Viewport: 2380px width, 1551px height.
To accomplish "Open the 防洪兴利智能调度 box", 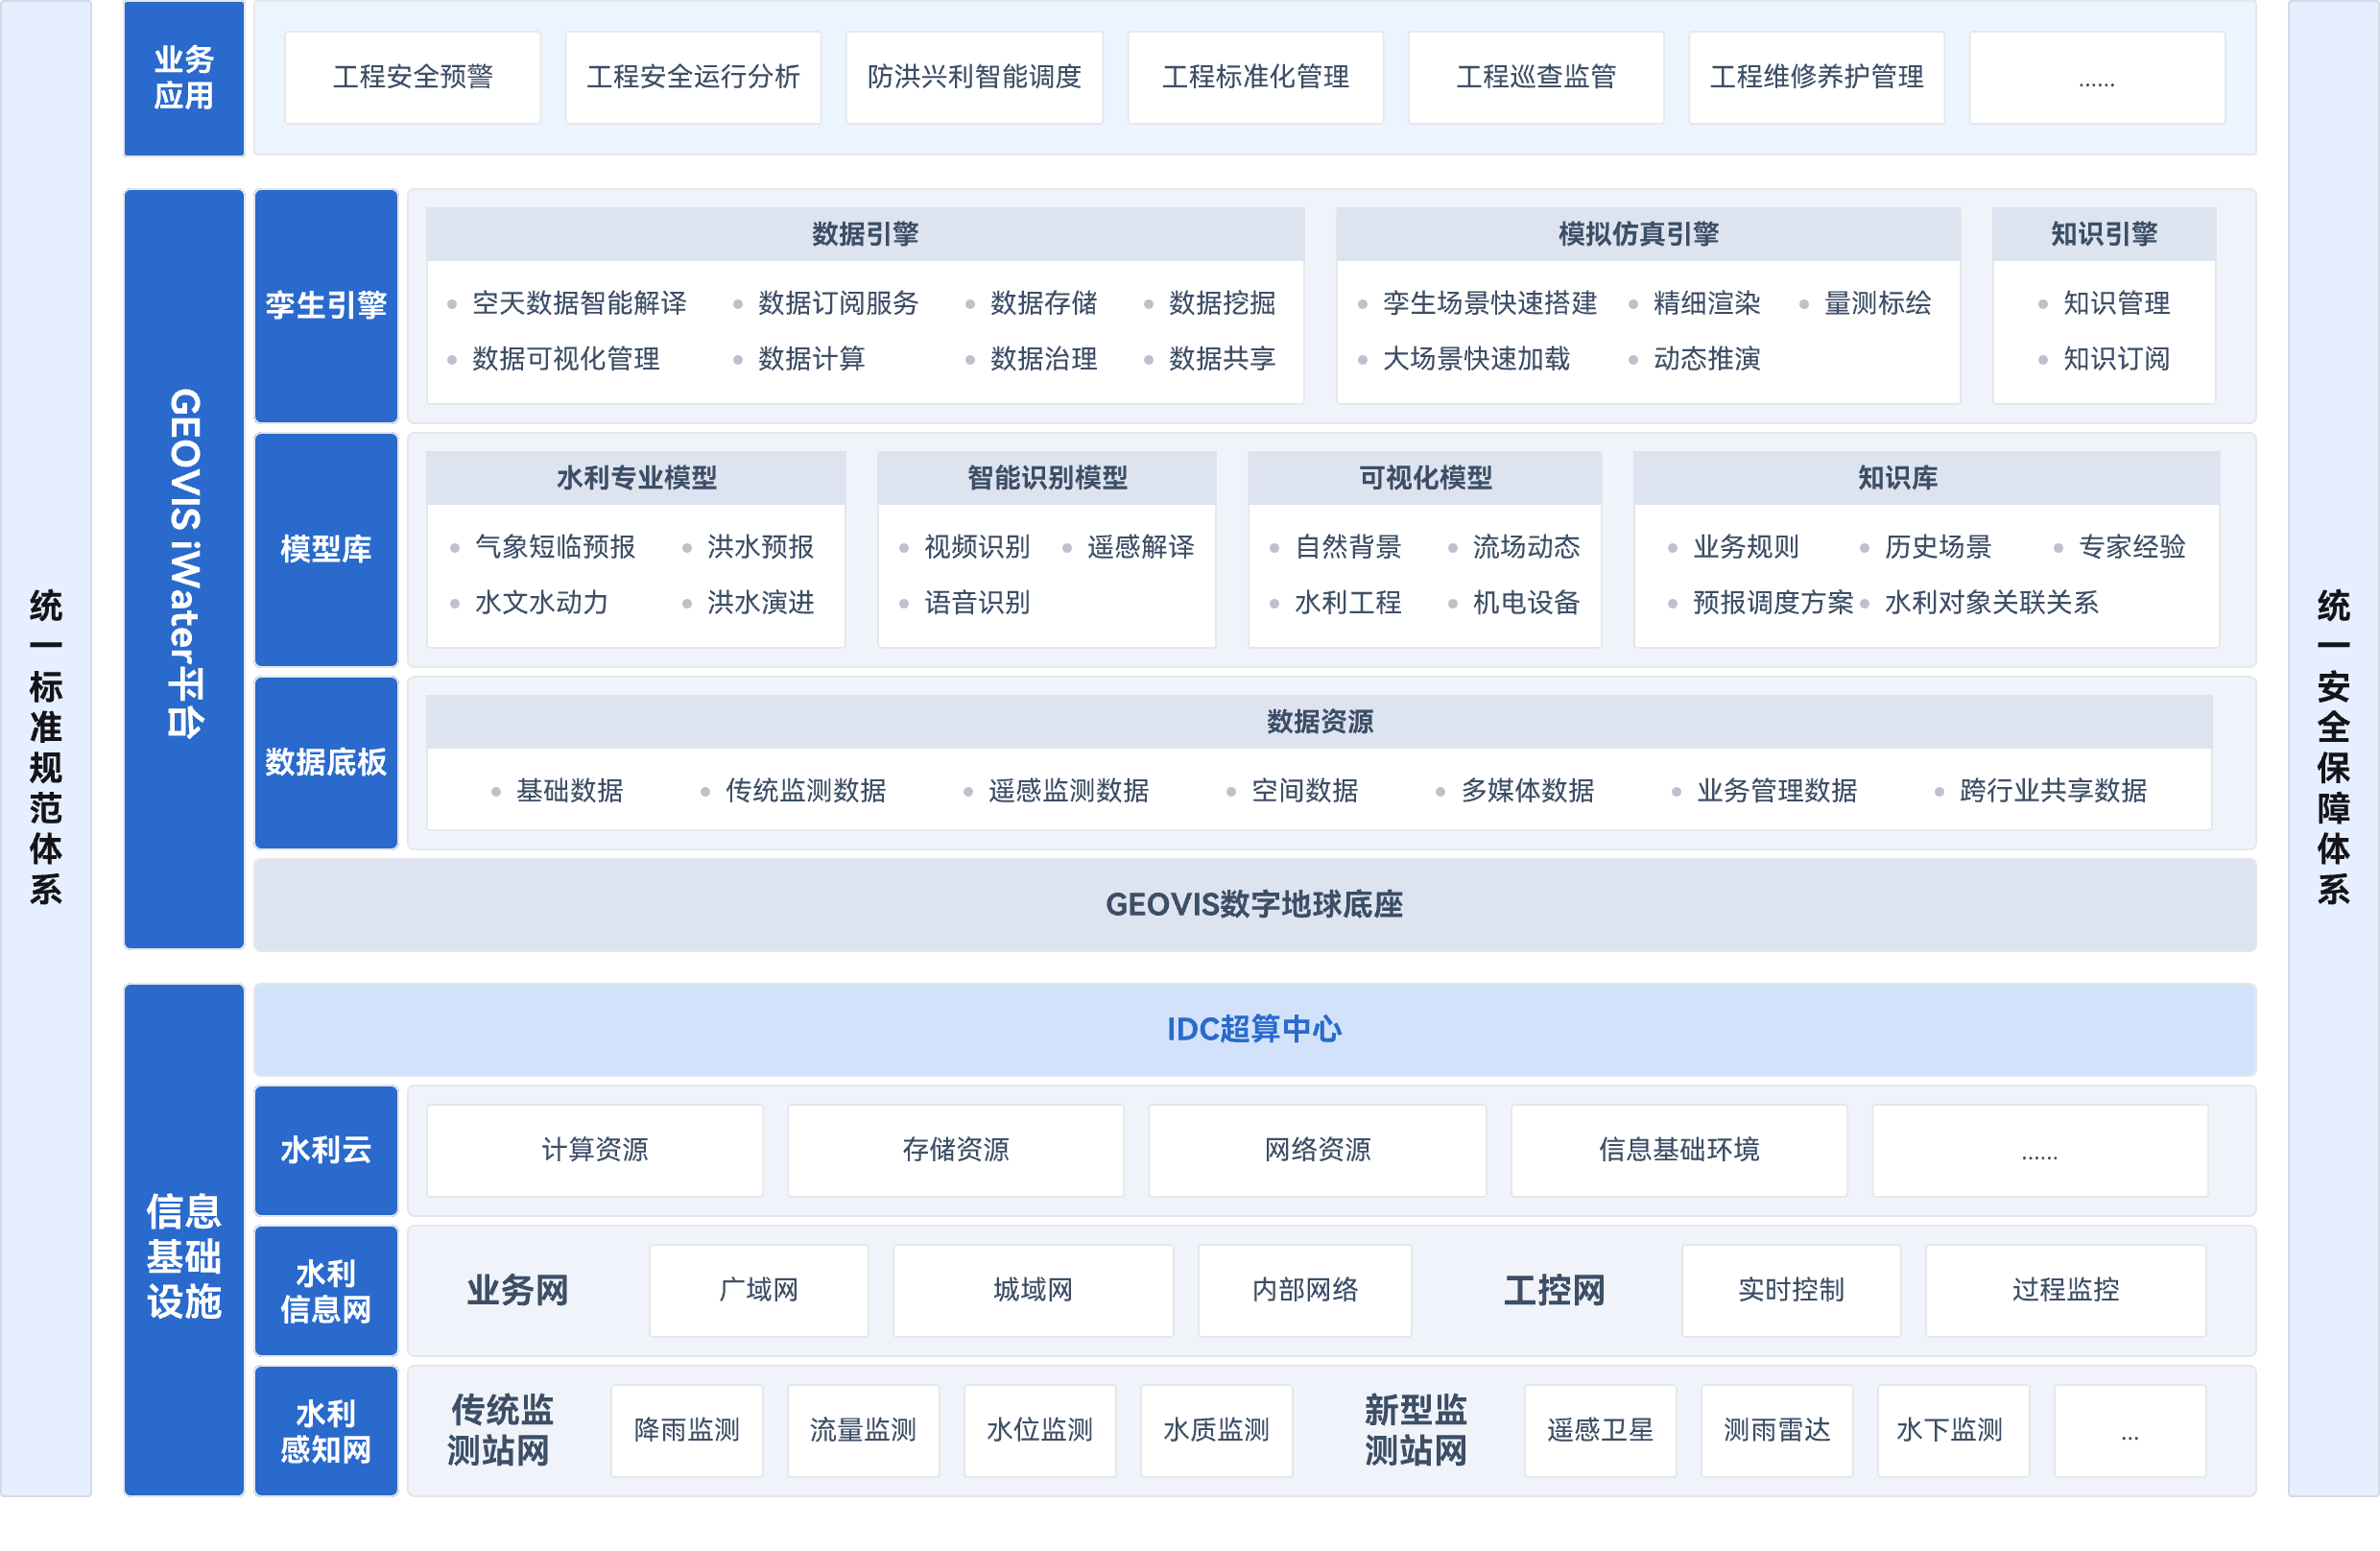I will 974,77.
